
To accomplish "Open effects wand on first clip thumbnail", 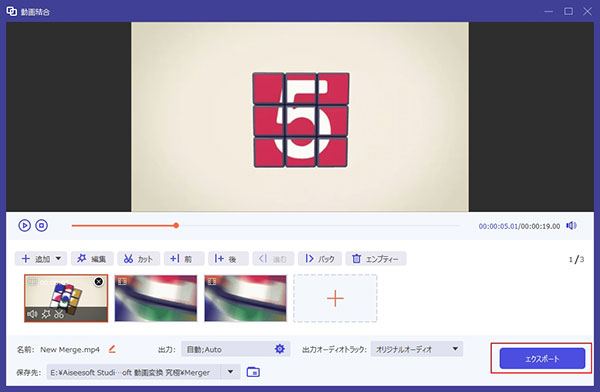I will click(46, 314).
